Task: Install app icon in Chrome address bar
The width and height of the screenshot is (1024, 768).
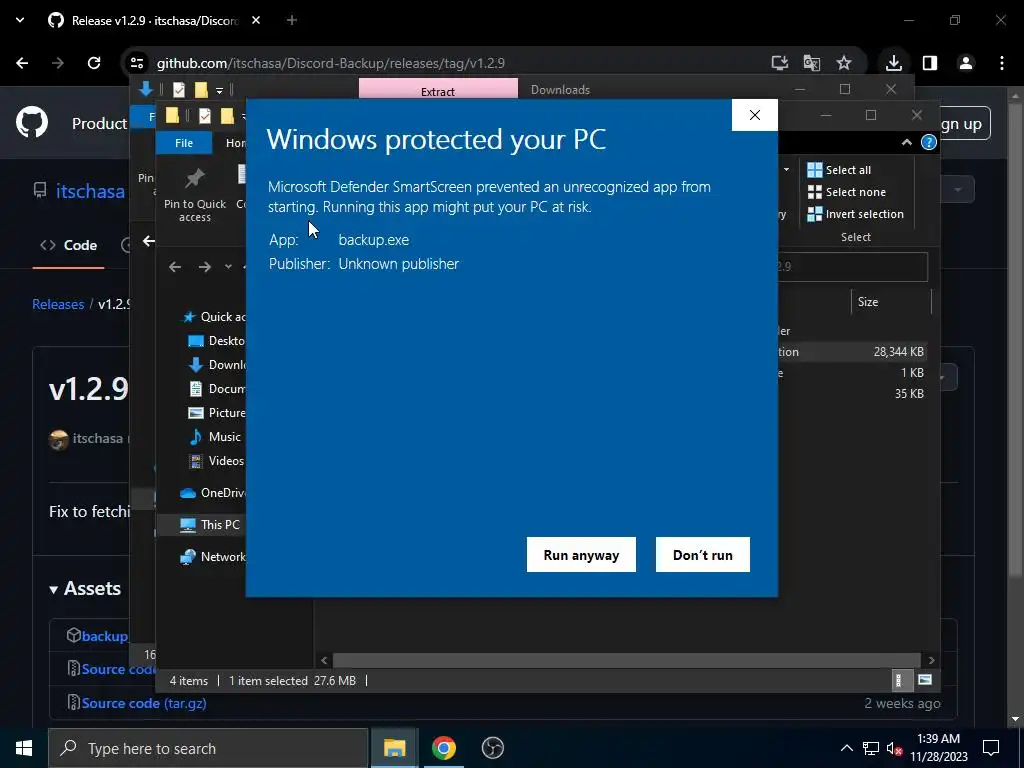Action: pos(779,63)
